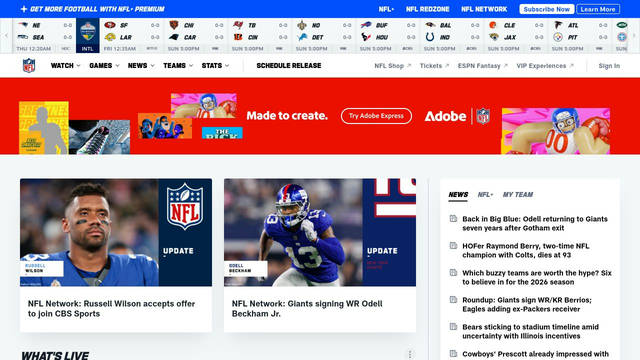Click the Adobe logo in the banner ad
The height and width of the screenshot is (360, 640).
pos(445,116)
